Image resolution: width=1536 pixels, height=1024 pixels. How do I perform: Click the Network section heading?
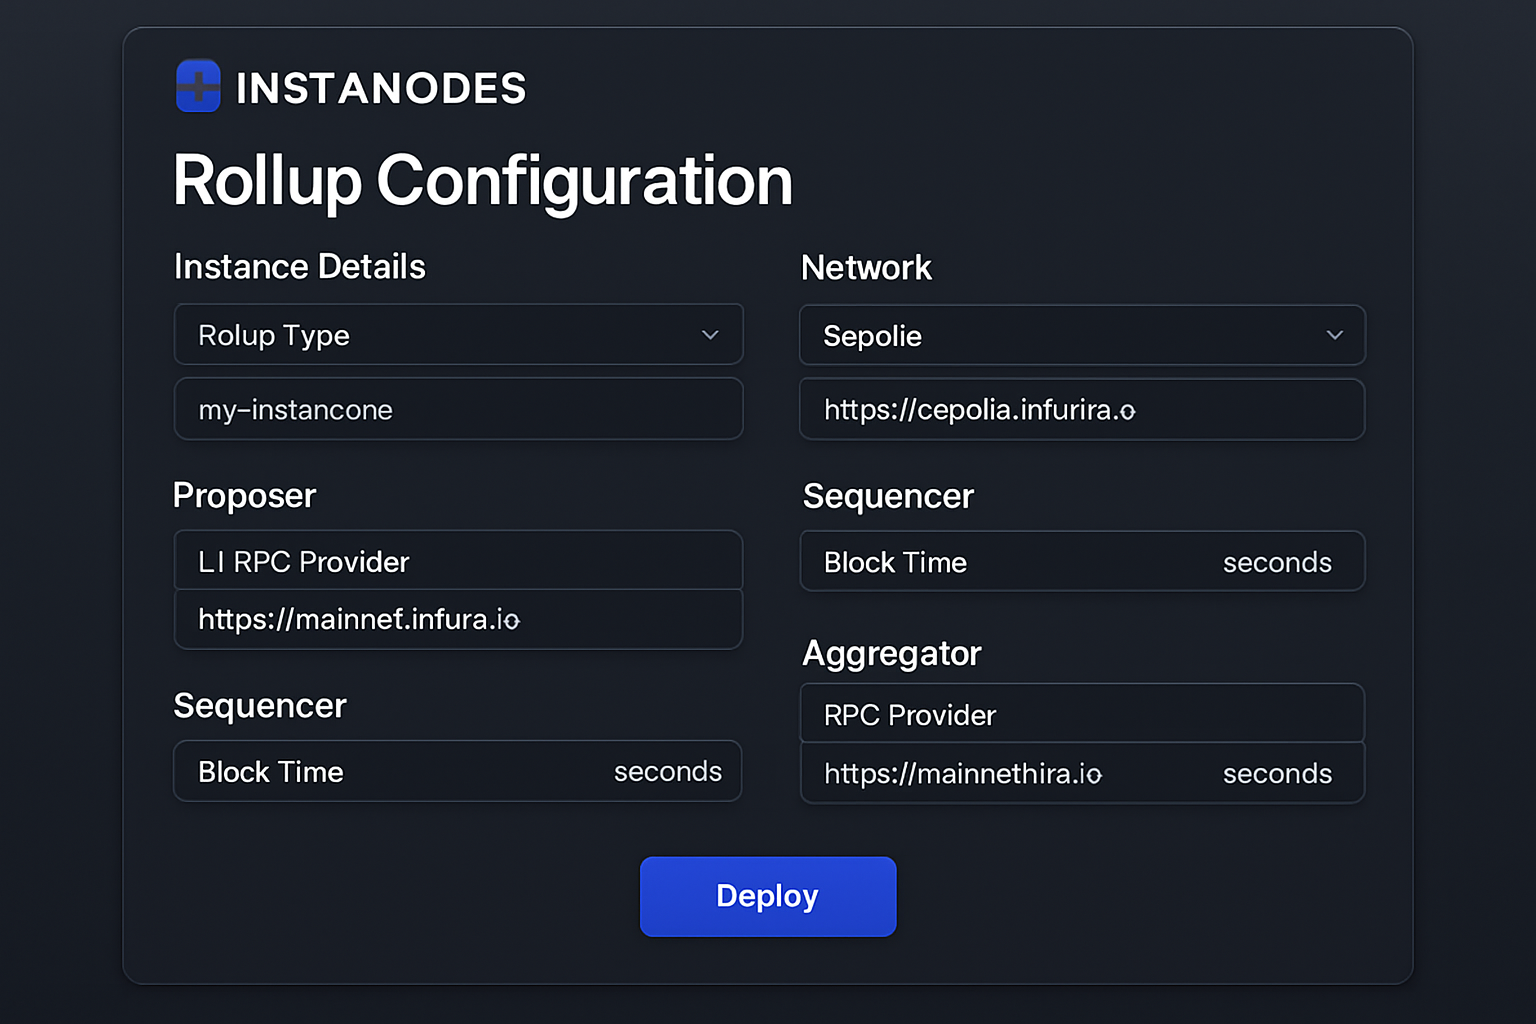[866, 267]
